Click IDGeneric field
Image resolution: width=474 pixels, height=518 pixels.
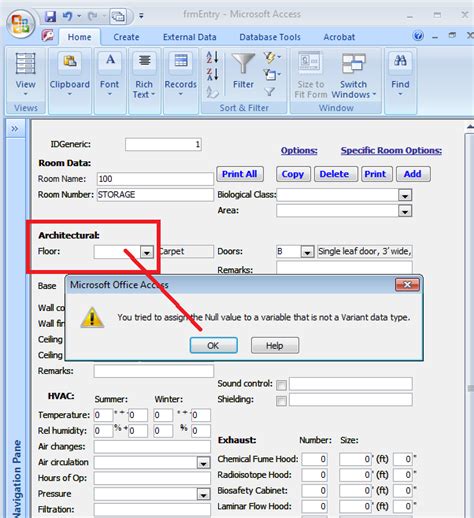click(x=163, y=144)
